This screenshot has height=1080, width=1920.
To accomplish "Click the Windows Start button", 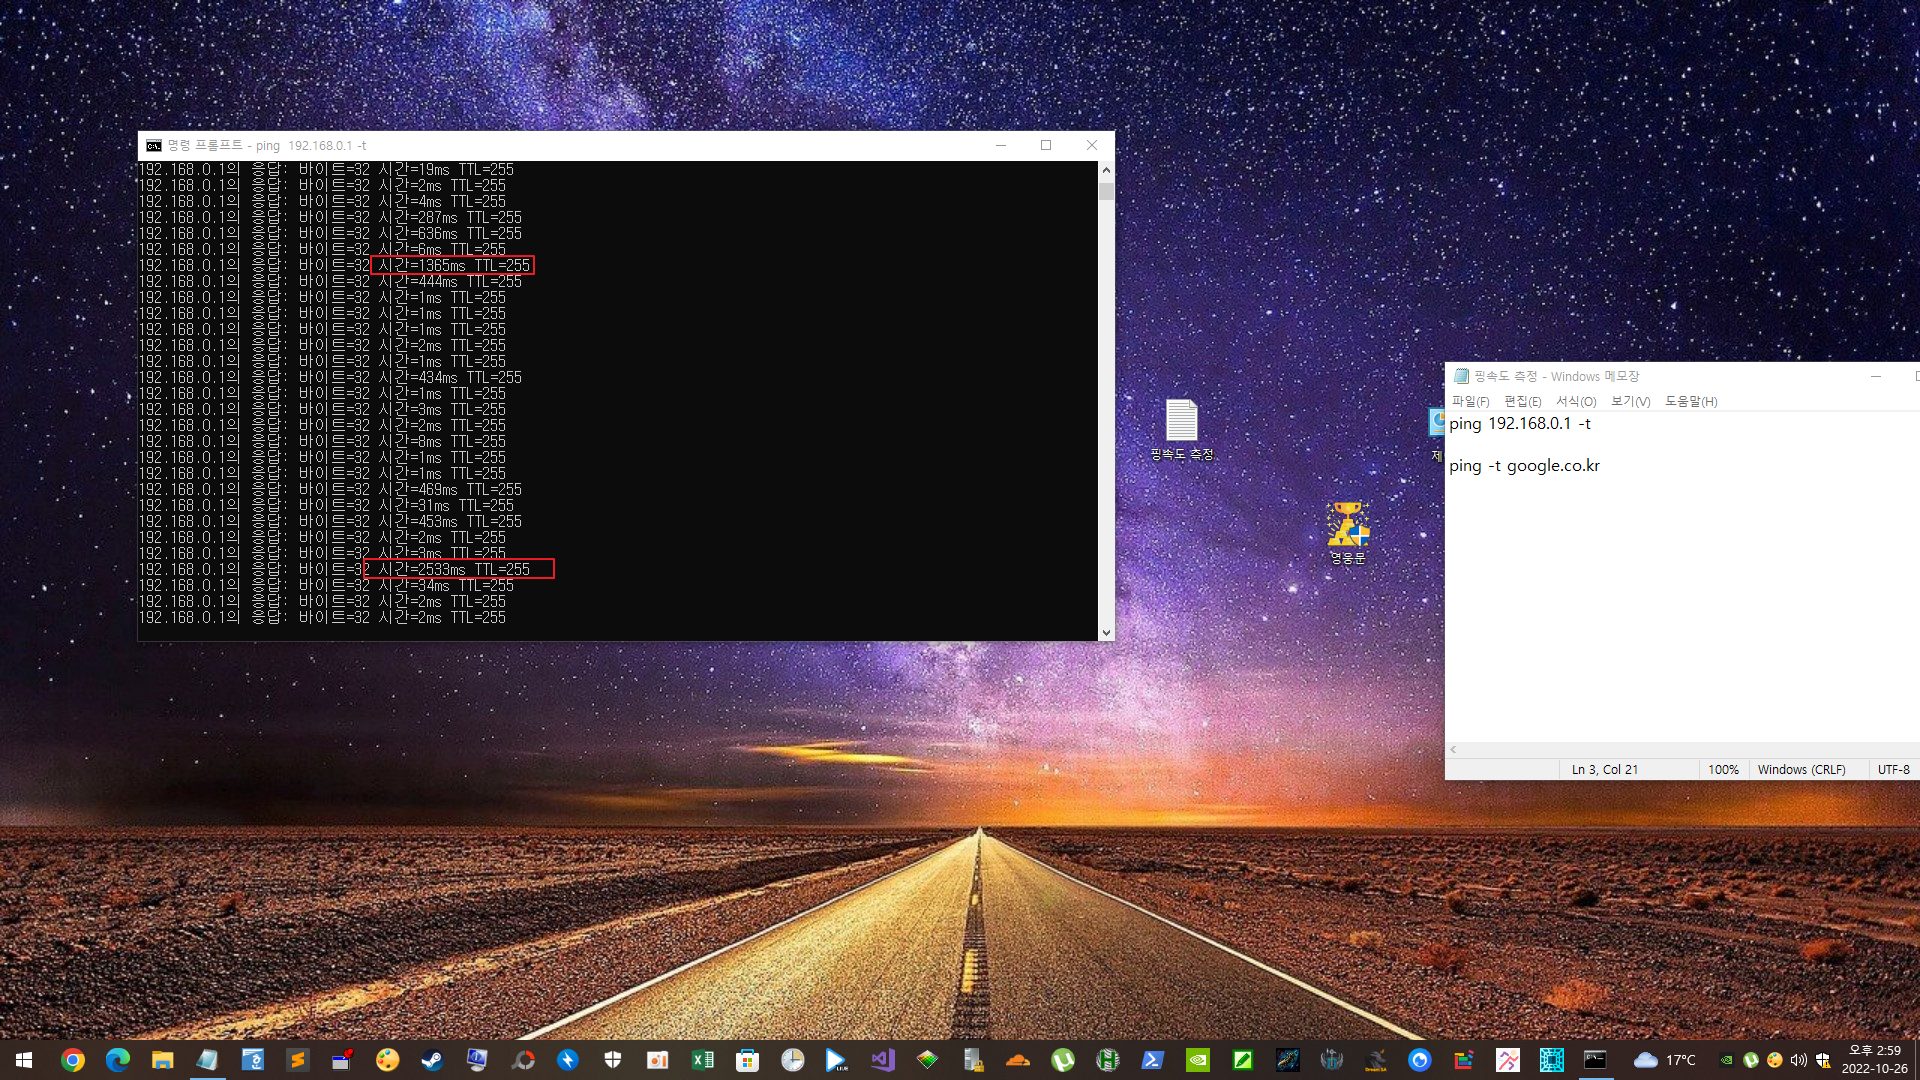I will pos(24,1060).
